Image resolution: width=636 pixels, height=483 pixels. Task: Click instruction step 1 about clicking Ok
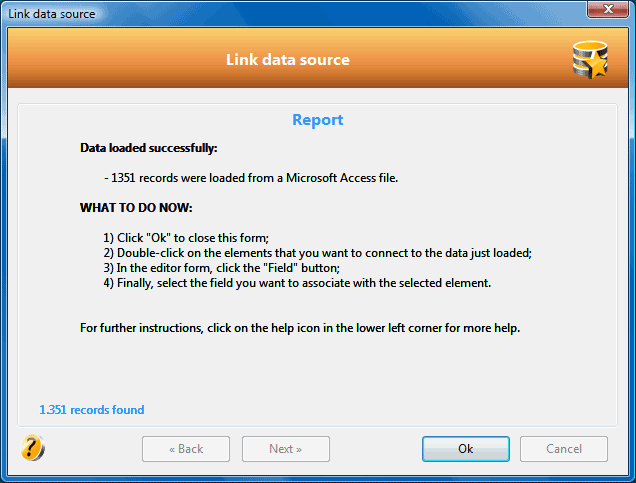(186, 238)
